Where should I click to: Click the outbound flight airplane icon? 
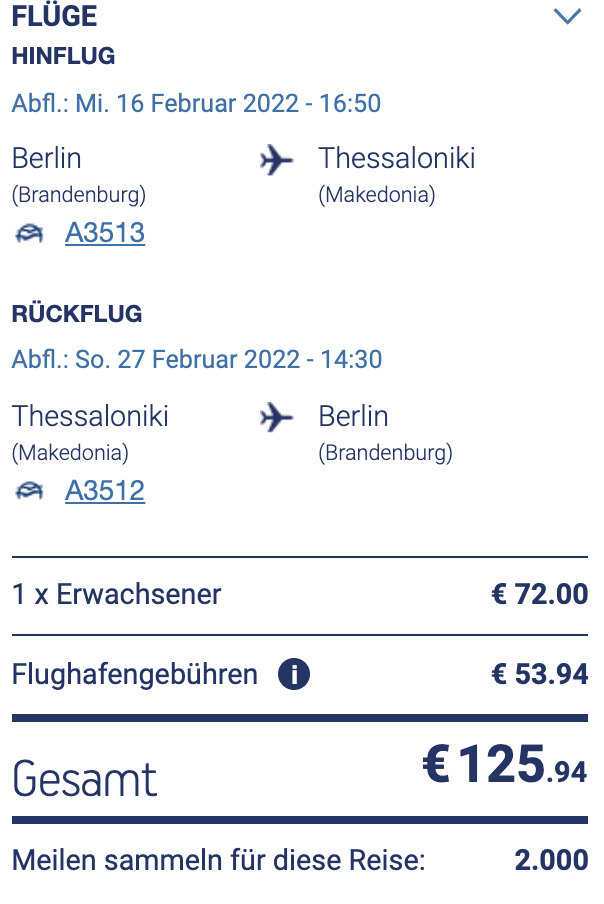[x=276, y=160]
